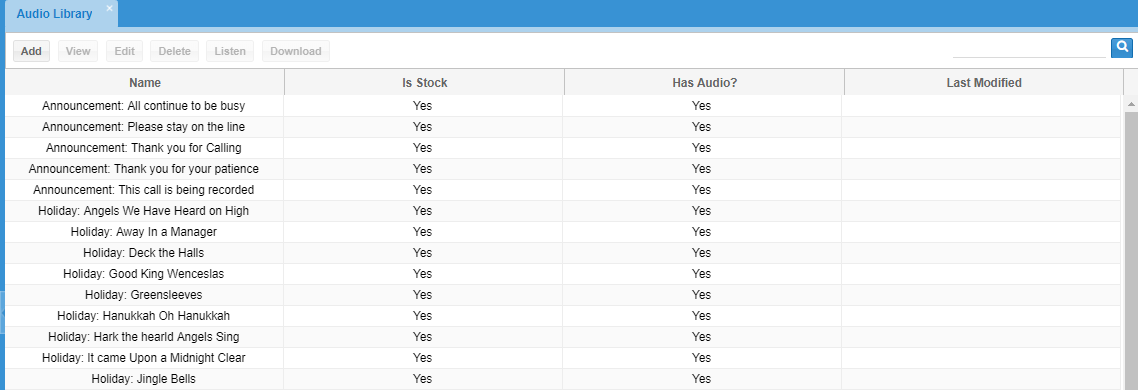Focus the search text field
1138x390 pixels.
click(x=1029, y=49)
